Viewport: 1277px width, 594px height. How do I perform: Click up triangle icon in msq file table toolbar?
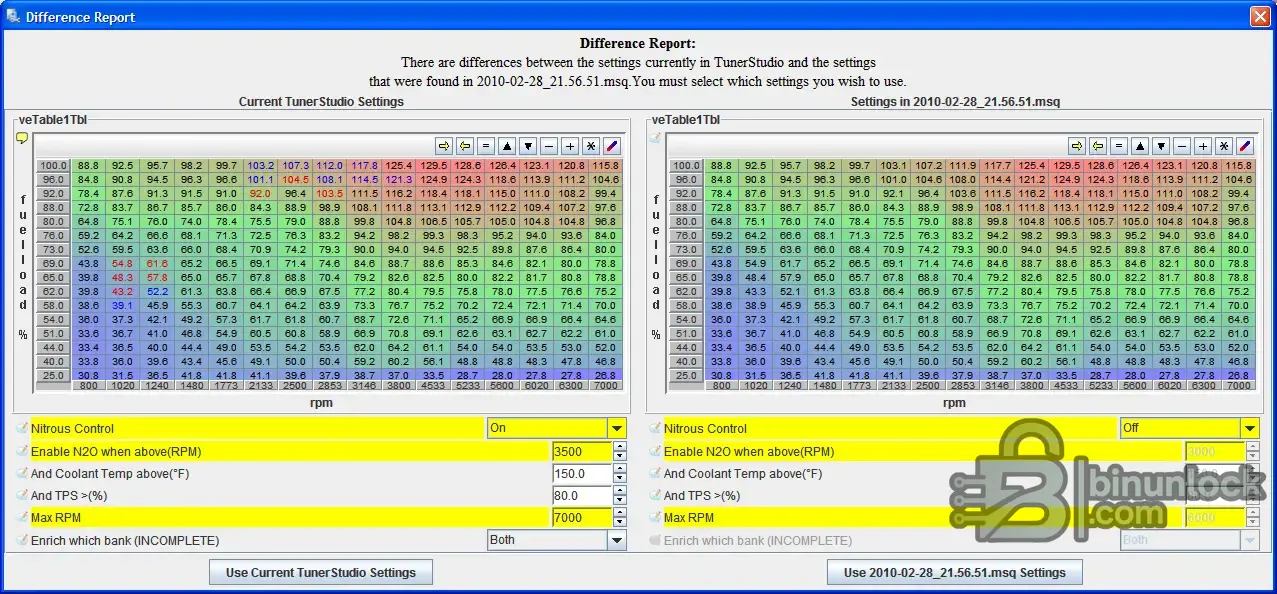click(1140, 145)
